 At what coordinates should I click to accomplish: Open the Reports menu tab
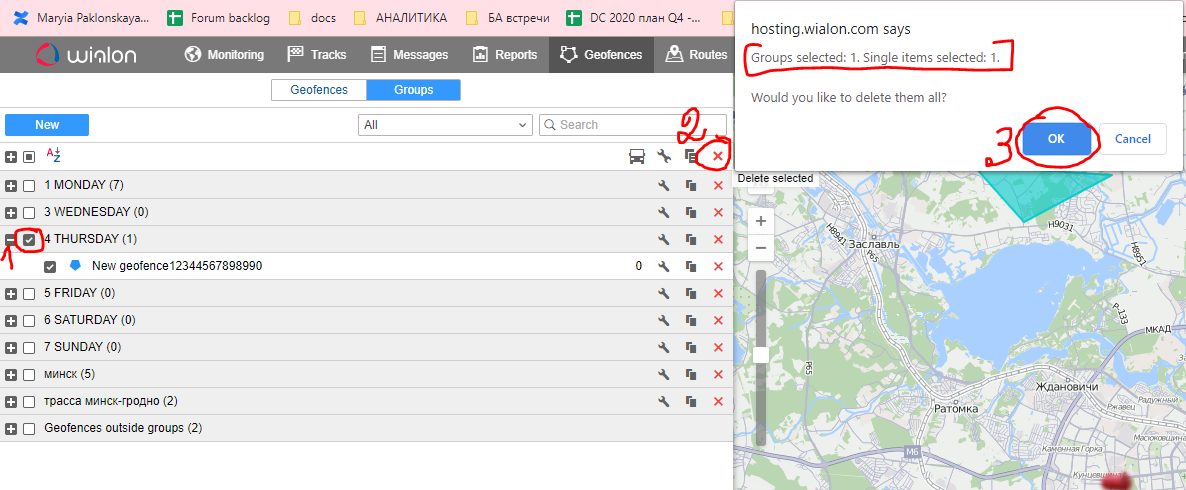pos(505,55)
